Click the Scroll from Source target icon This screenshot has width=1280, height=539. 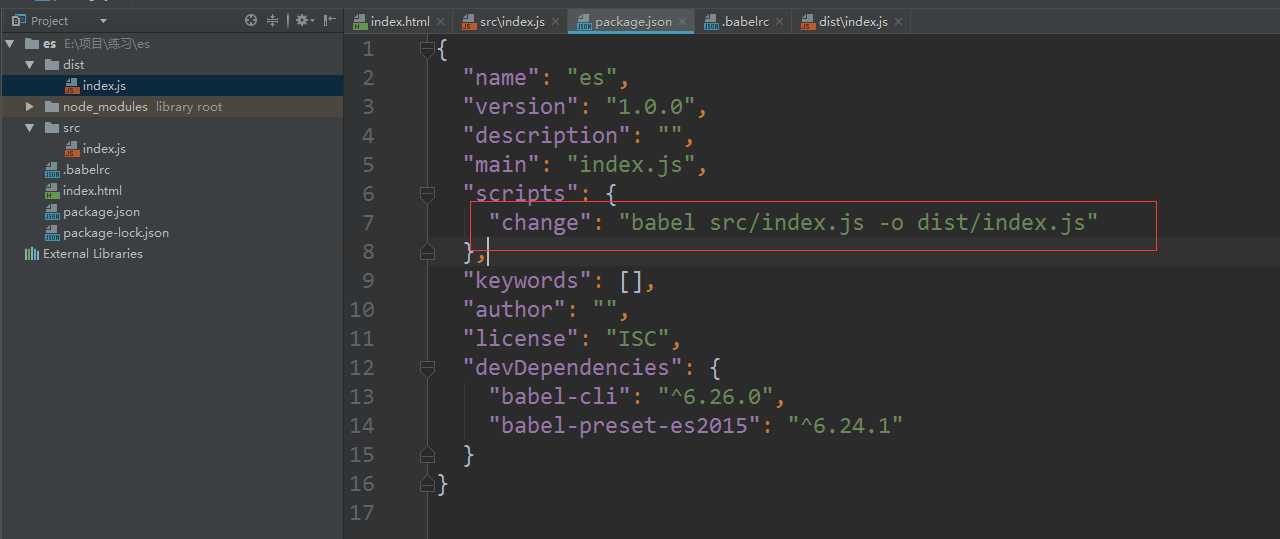pyautogui.click(x=251, y=20)
